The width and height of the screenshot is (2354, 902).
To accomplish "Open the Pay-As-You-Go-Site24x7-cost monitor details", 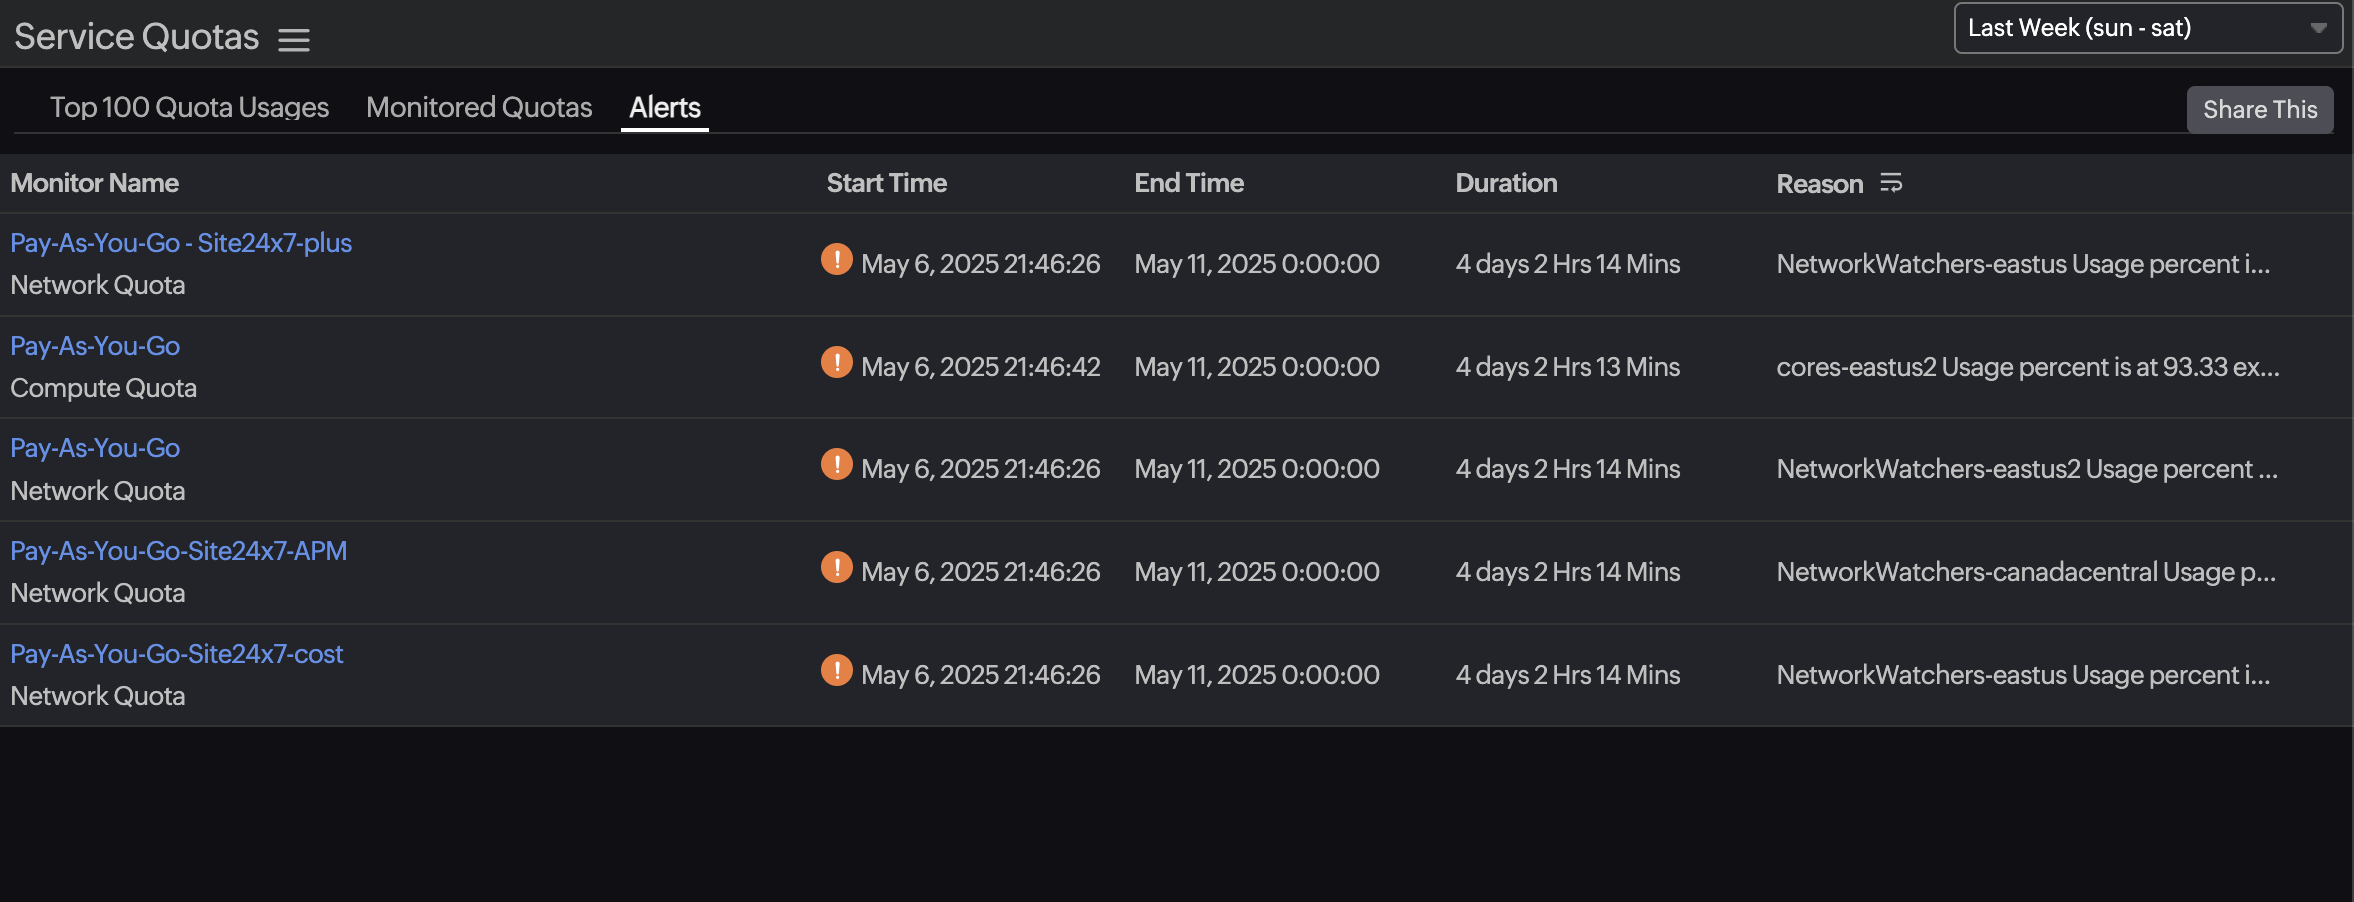I will point(177,653).
